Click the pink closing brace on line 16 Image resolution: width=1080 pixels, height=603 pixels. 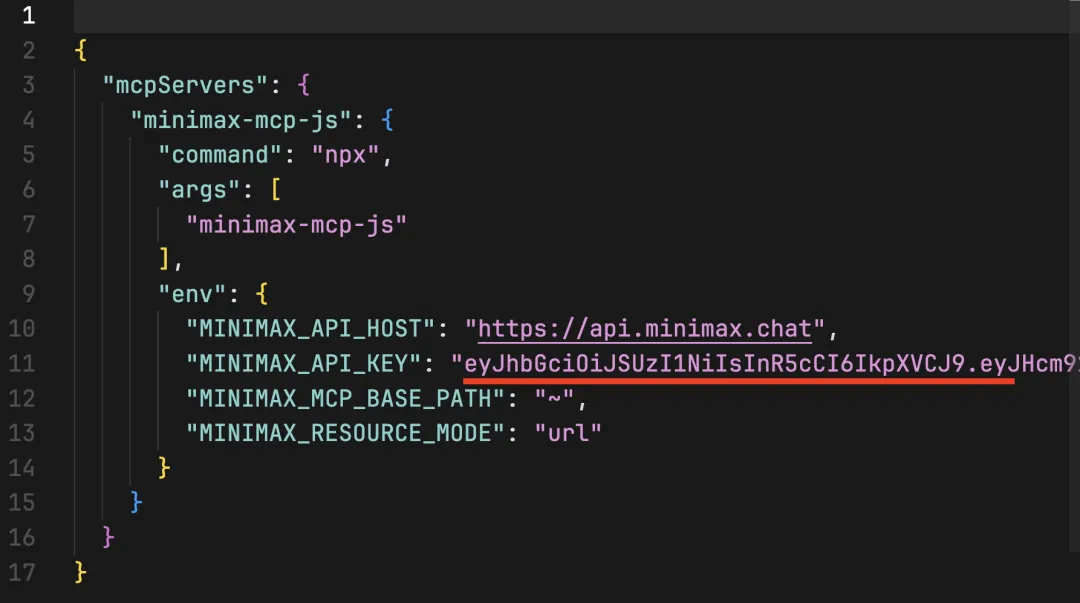tap(108, 537)
